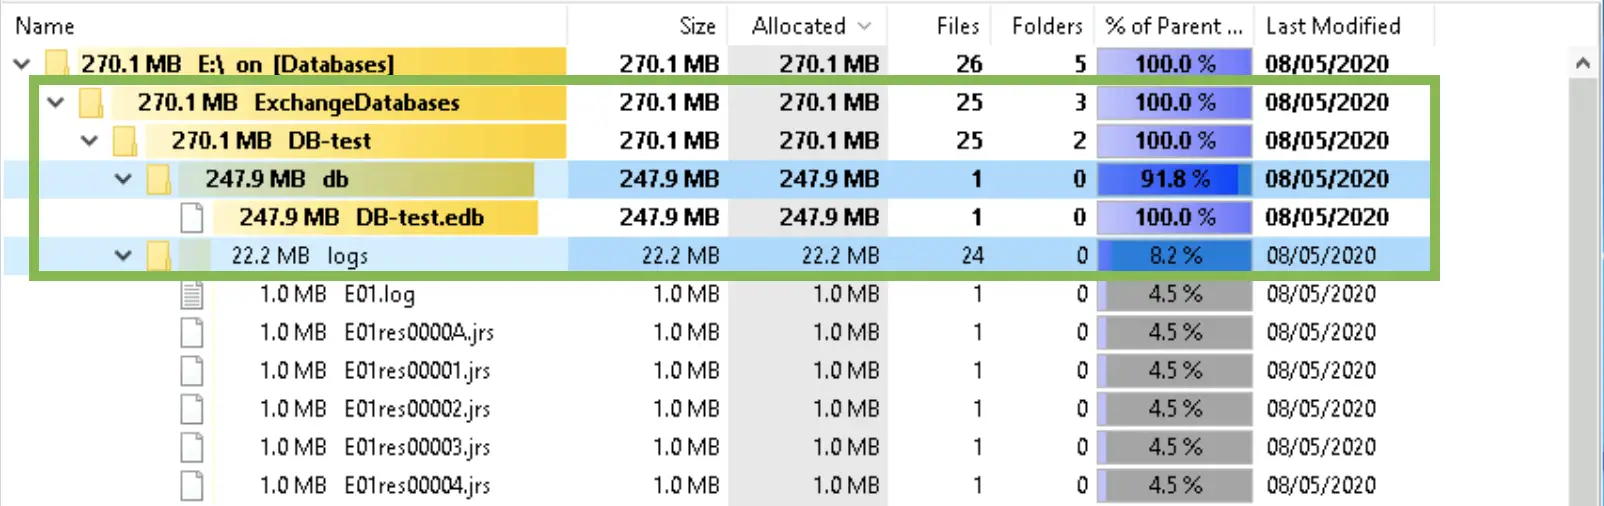Click the E01.log text file icon

(192, 294)
